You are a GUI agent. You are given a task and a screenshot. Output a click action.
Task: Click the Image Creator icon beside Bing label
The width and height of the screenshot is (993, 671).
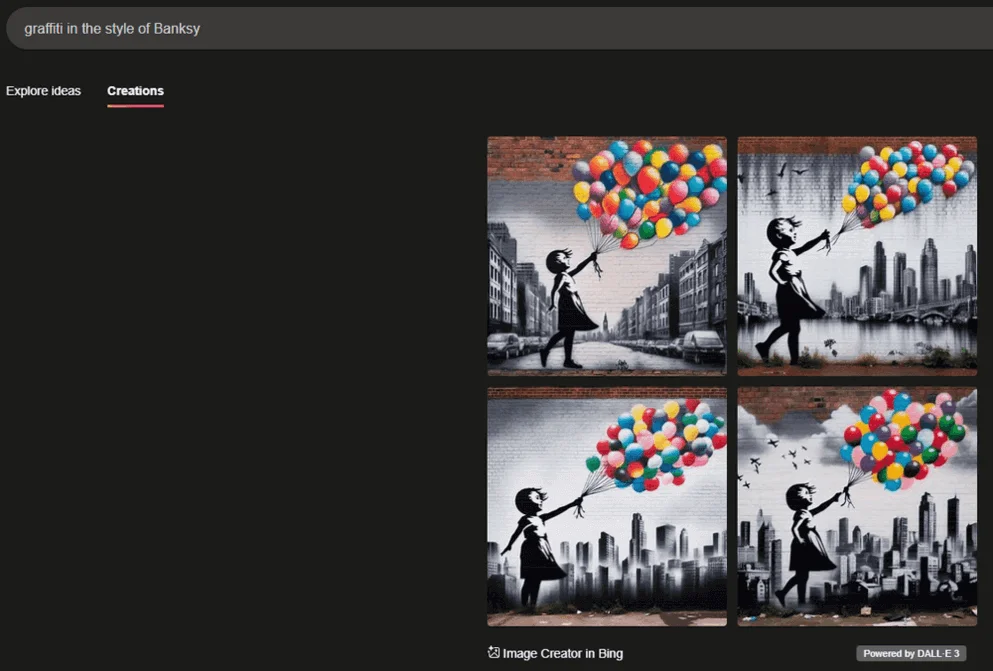(494, 653)
